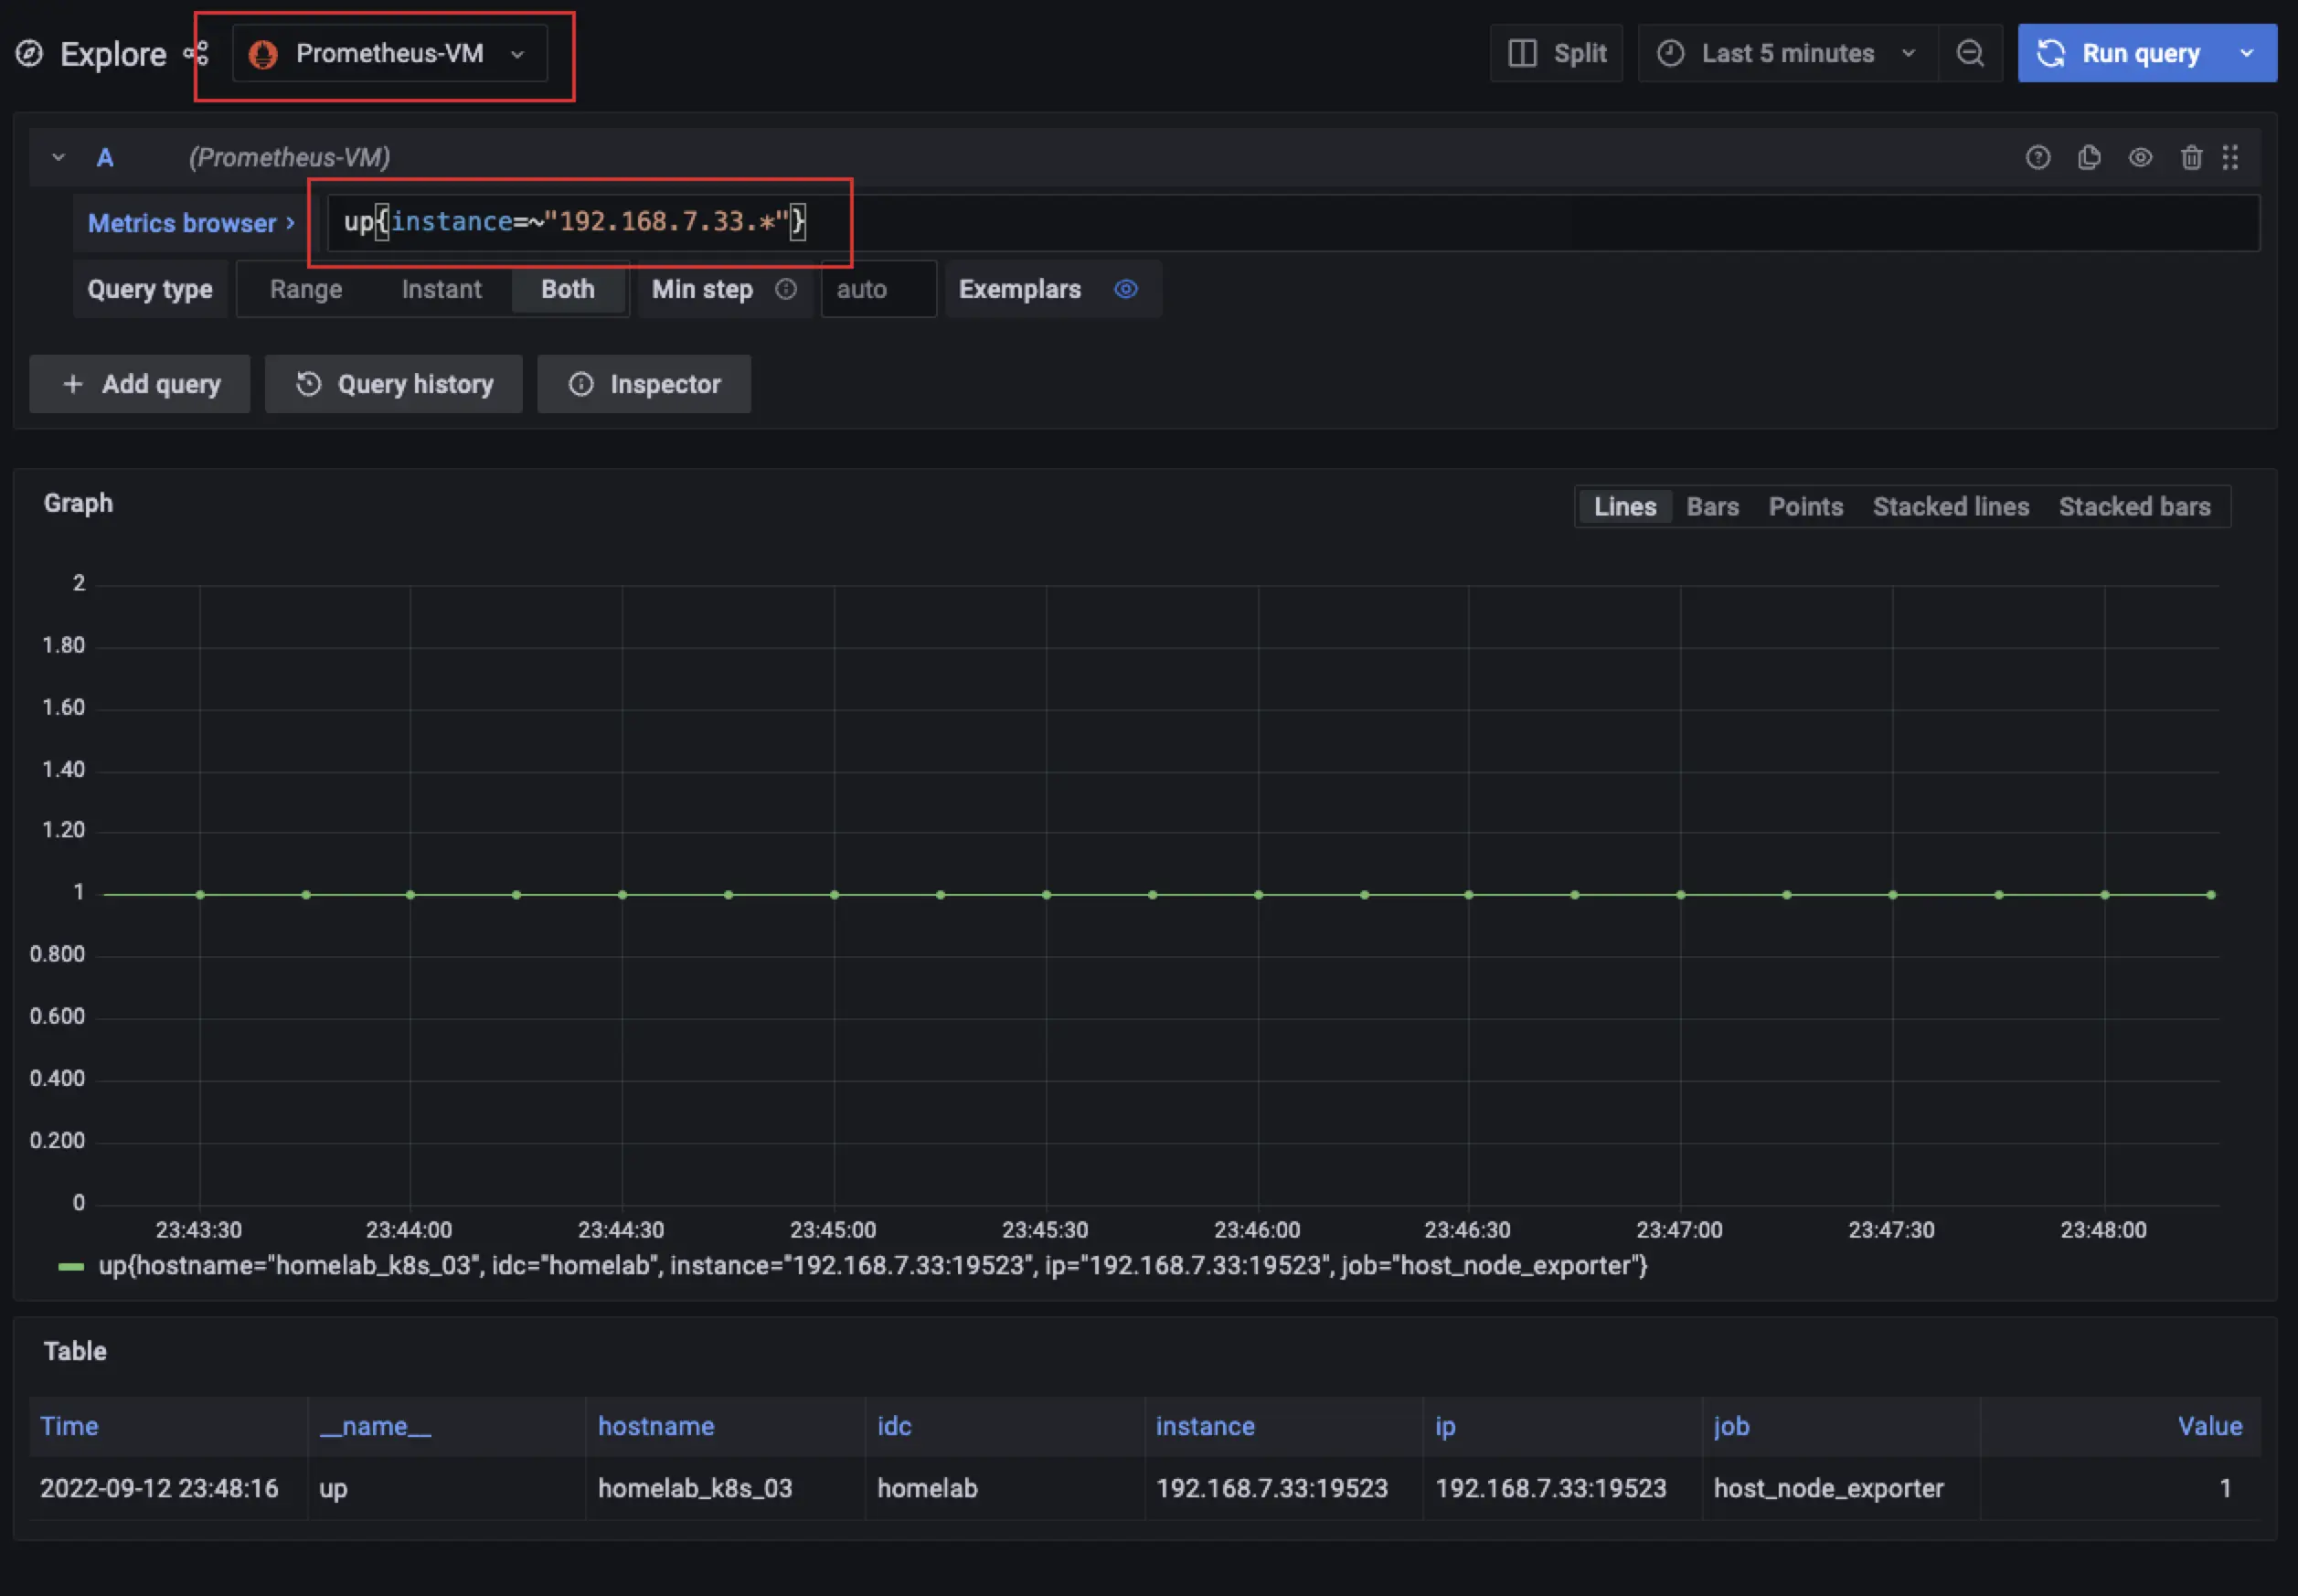The width and height of the screenshot is (2298, 1596).
Task: Switch graph style to Points
Action: click(x=1805, y=507)
